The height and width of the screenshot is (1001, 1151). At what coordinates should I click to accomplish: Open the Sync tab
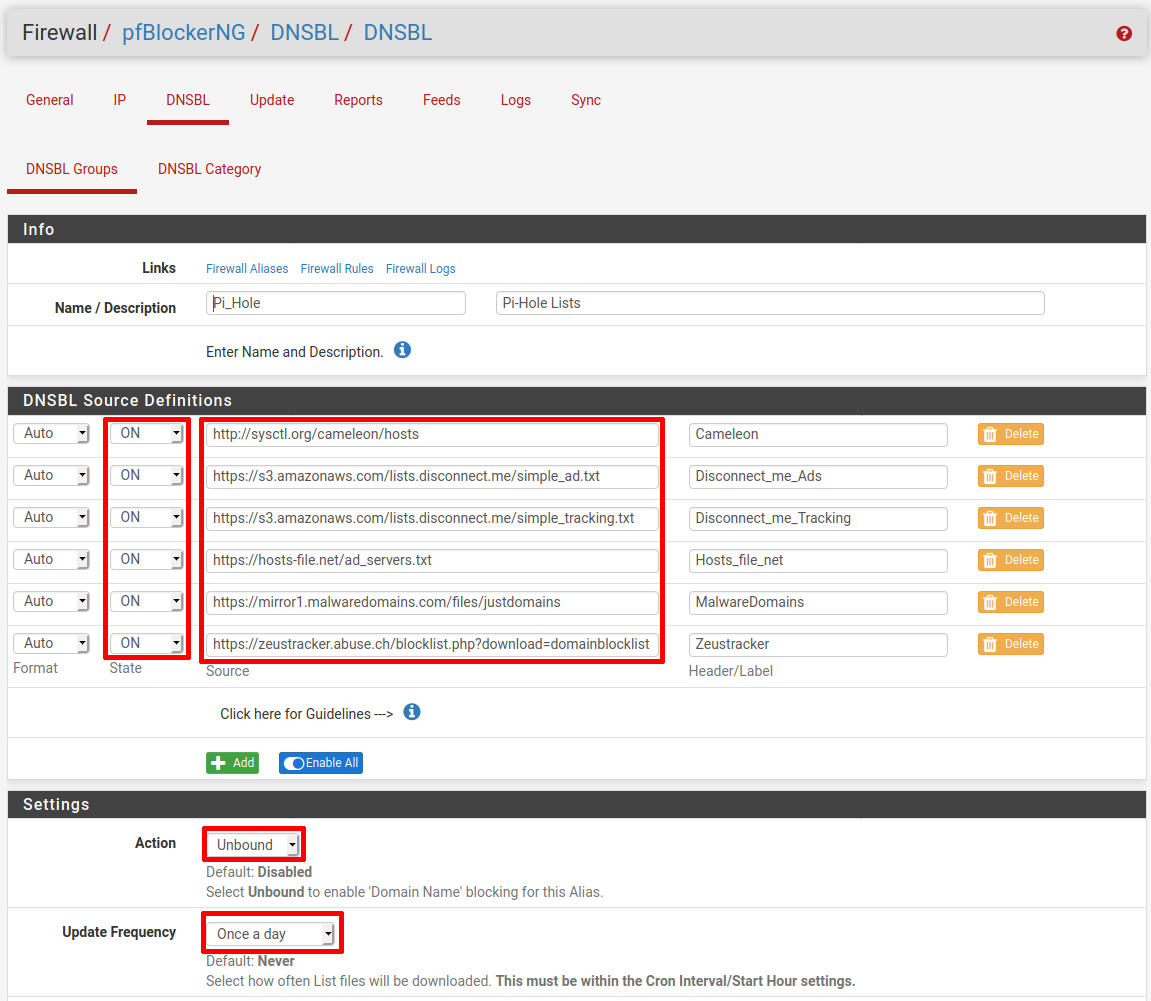586,100
